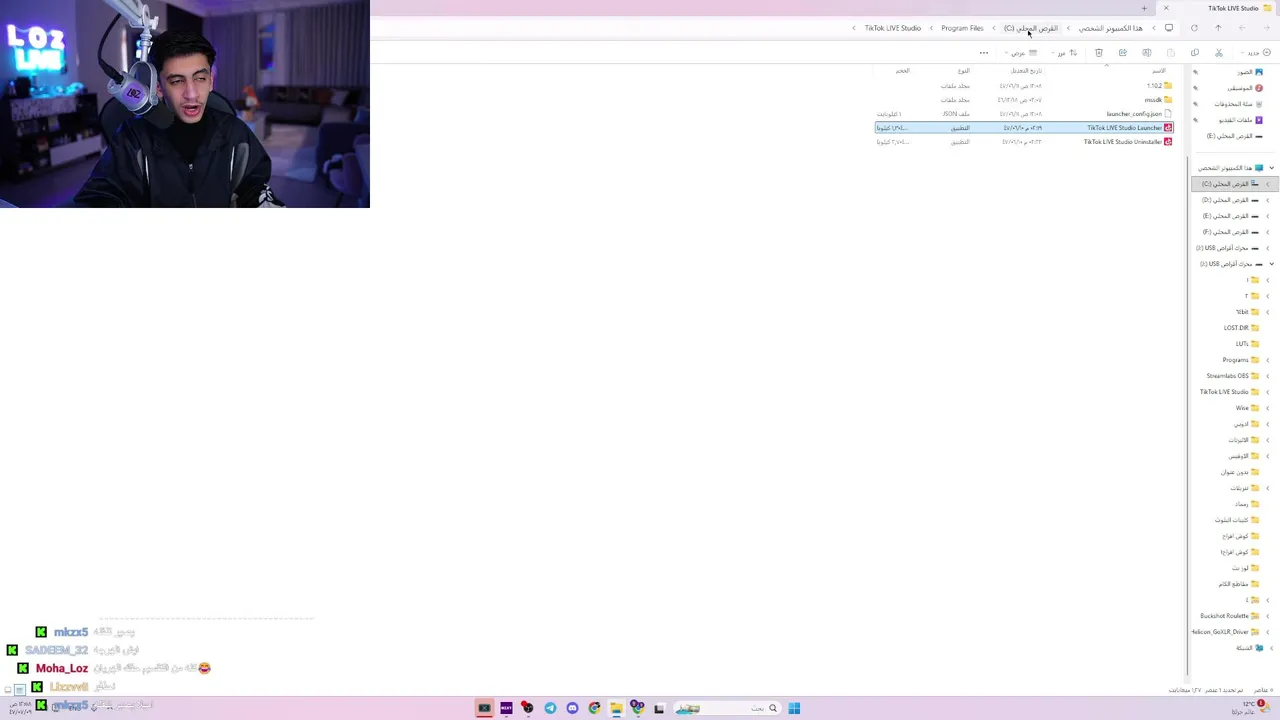This screenshot has height=720, width=1280.
Task: Go up one folder with the Up arrow
Action: 1218,28
